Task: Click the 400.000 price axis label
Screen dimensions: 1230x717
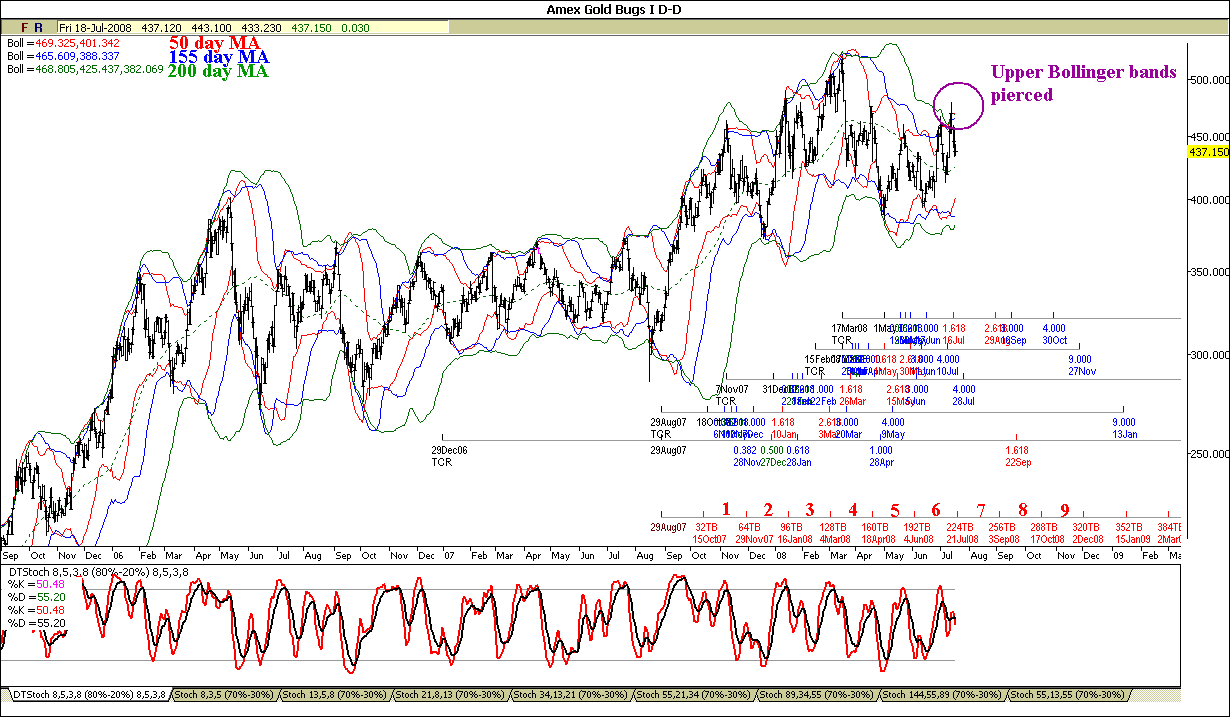Action: click(1210, 200)
